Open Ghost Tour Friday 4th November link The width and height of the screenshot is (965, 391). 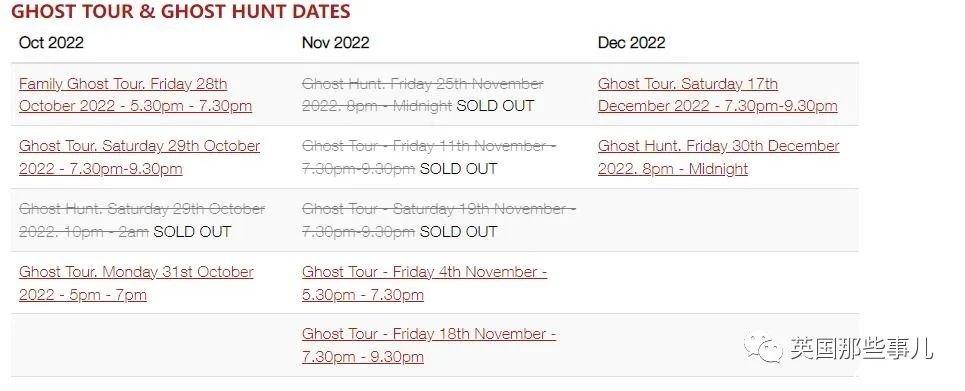424,283
